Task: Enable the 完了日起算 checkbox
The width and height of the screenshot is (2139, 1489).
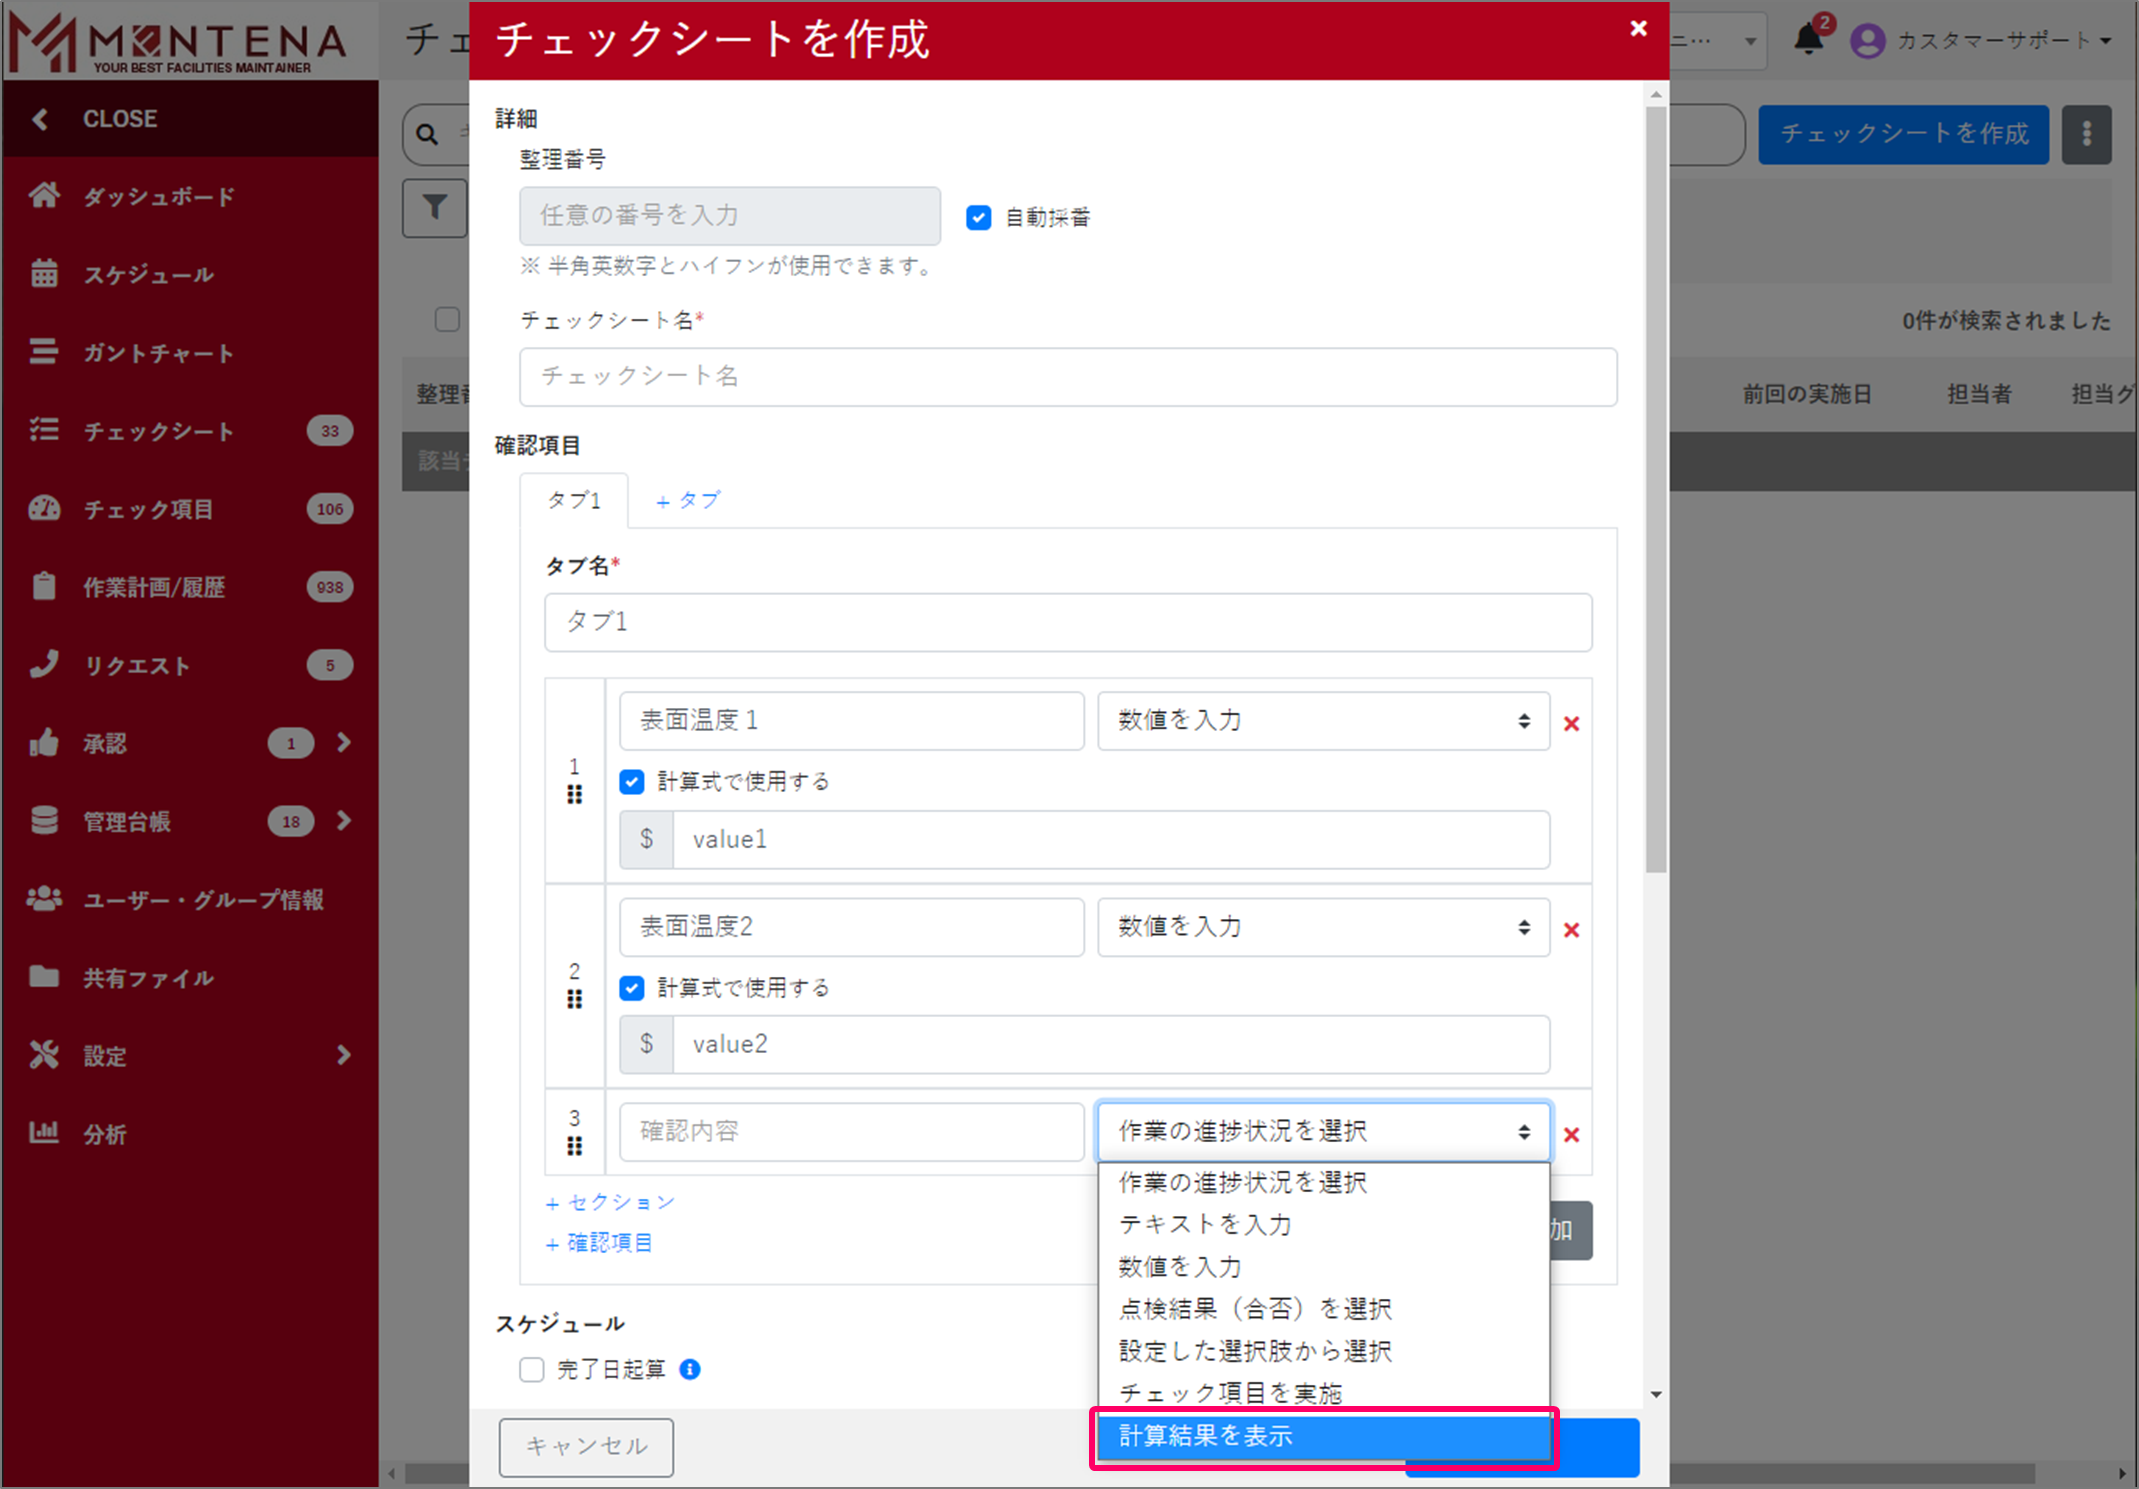Action: pyautogui.click(x=532, y=1369)
